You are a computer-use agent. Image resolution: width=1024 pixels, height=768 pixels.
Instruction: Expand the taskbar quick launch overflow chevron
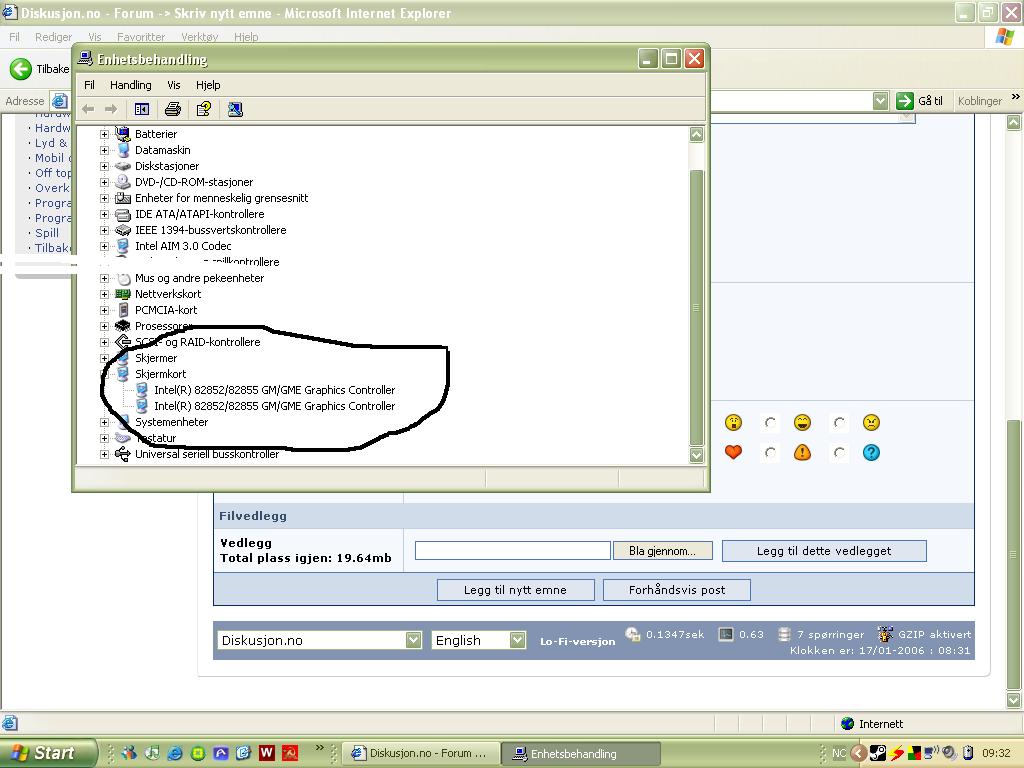point(319,747)
